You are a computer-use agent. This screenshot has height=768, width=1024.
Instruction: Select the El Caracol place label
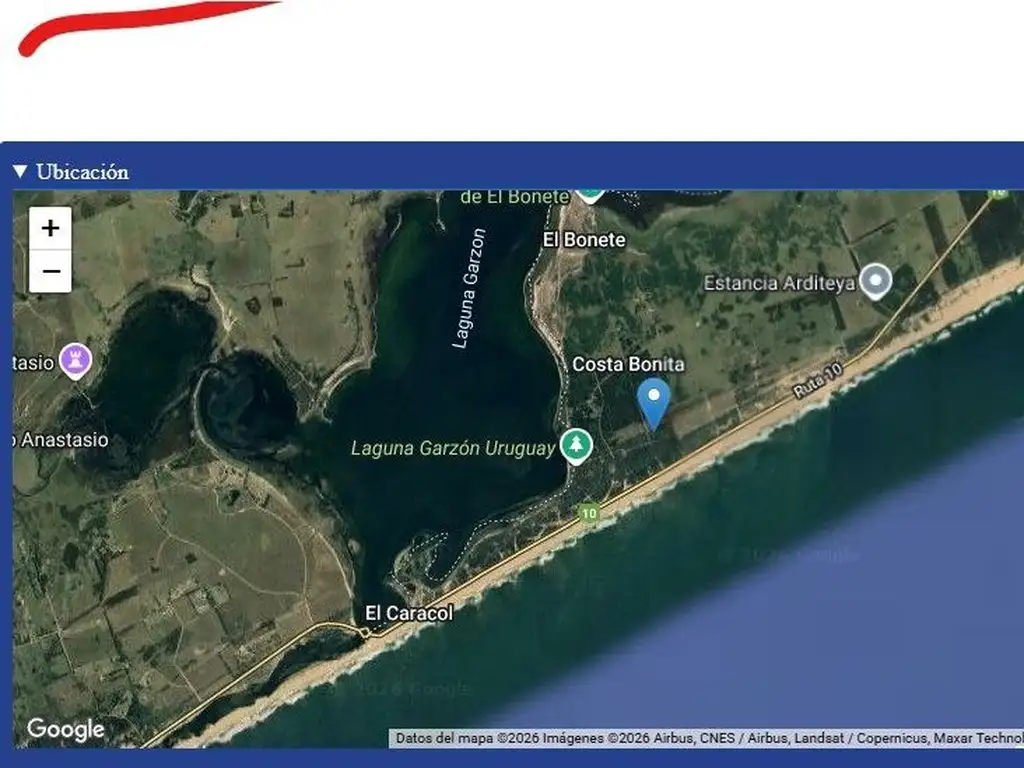click(408, 613)
